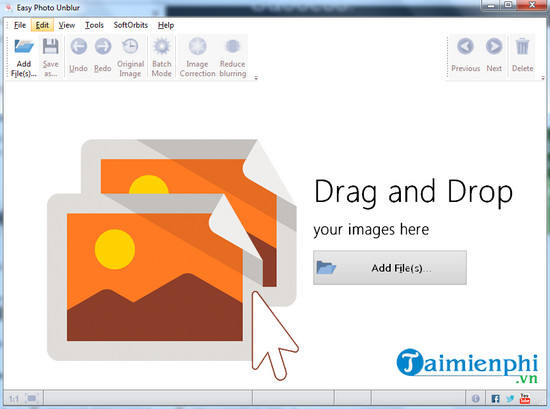Open the Twitter icon in status bar
This screenshot has height=409, width=550.
510,398
